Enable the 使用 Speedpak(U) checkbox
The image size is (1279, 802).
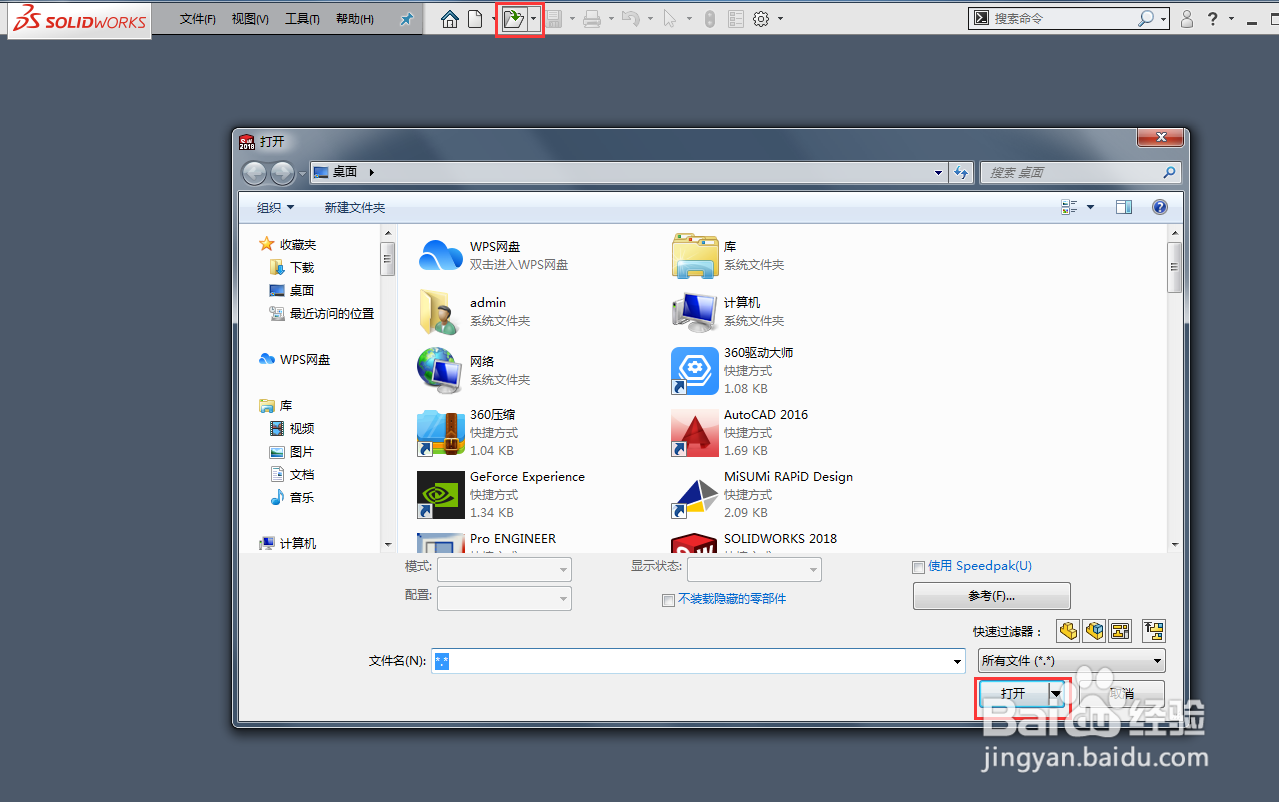(918, 567)
